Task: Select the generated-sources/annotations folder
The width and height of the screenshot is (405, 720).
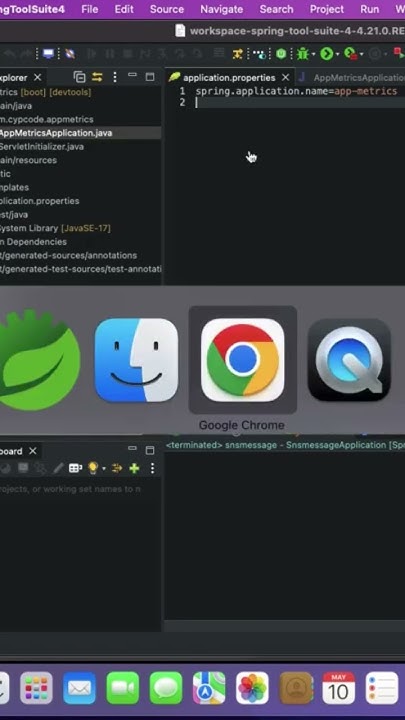Action: (68, 255)
